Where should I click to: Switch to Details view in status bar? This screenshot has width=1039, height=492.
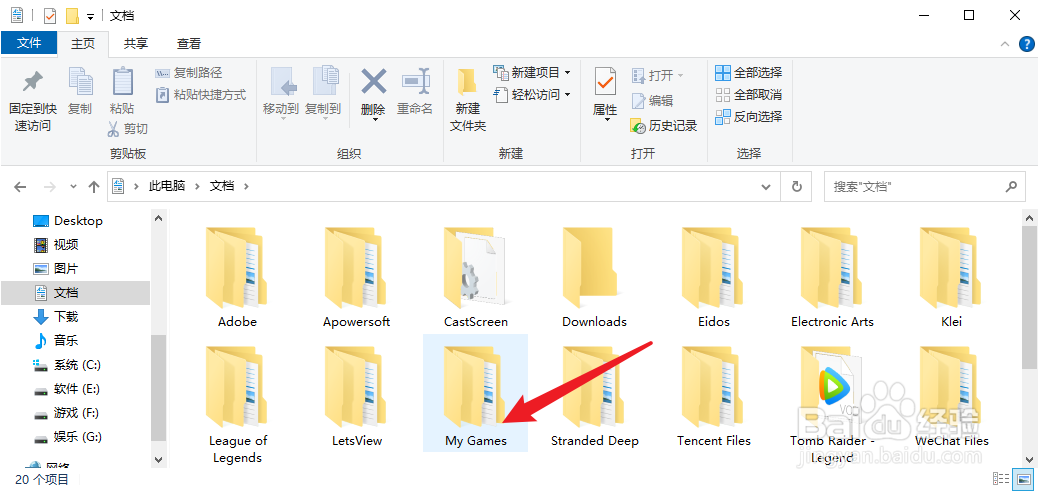(1001, 479)
